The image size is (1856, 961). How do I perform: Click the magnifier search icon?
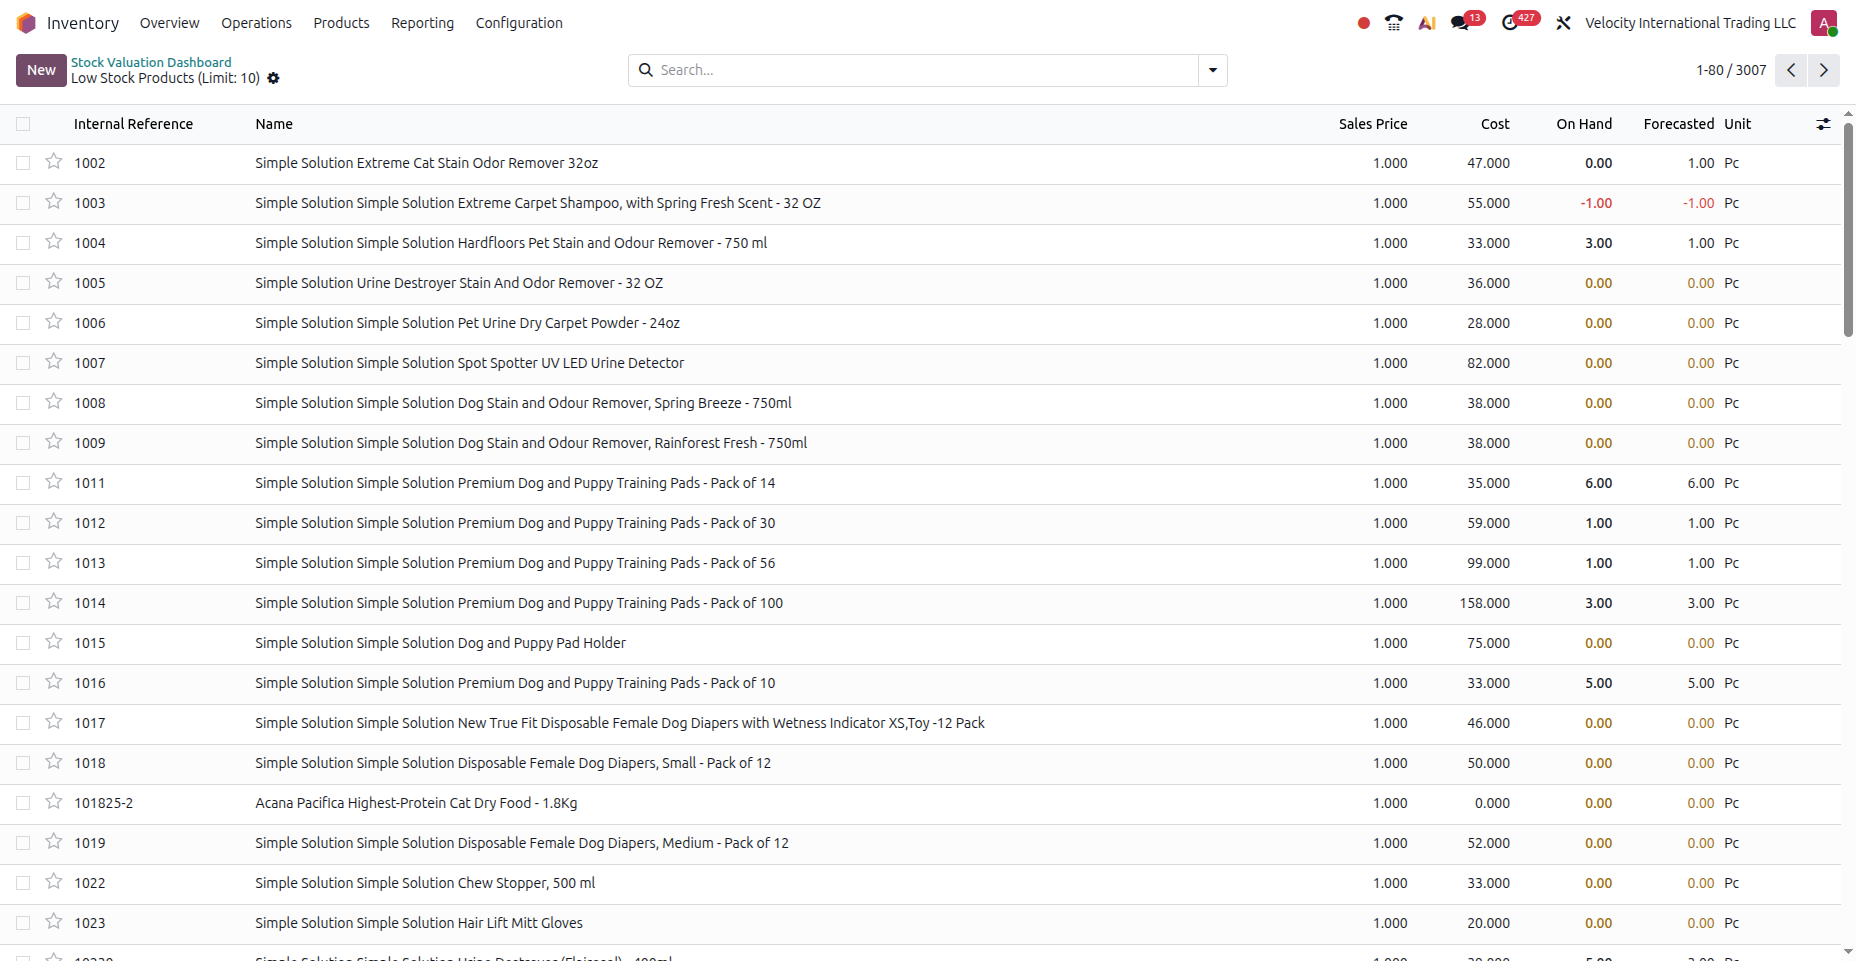click(x=646, y=70)
